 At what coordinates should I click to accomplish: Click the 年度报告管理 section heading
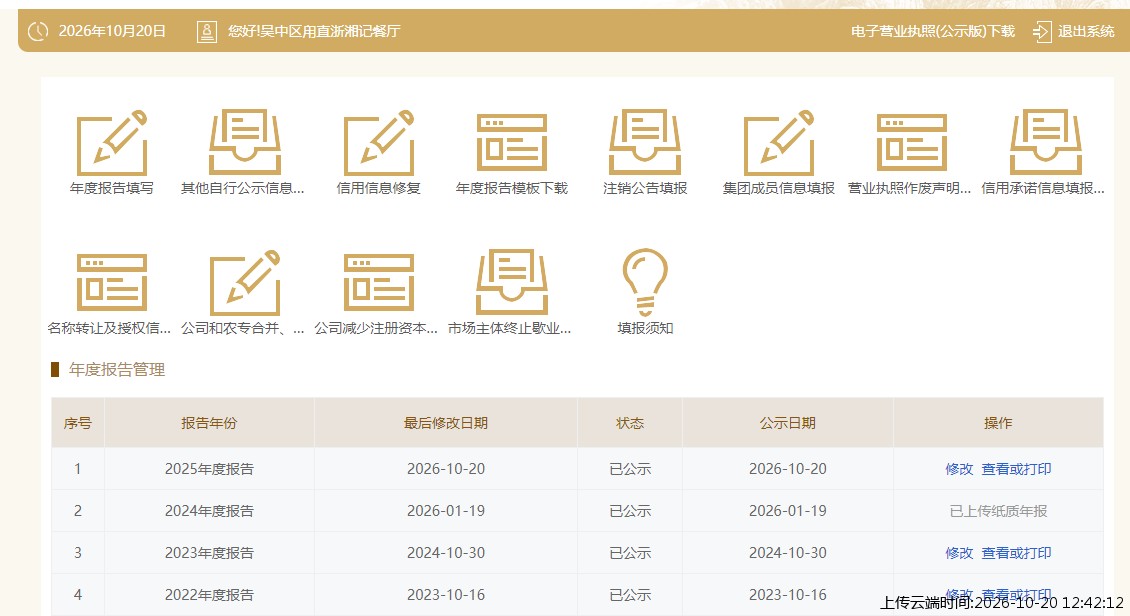117,370
